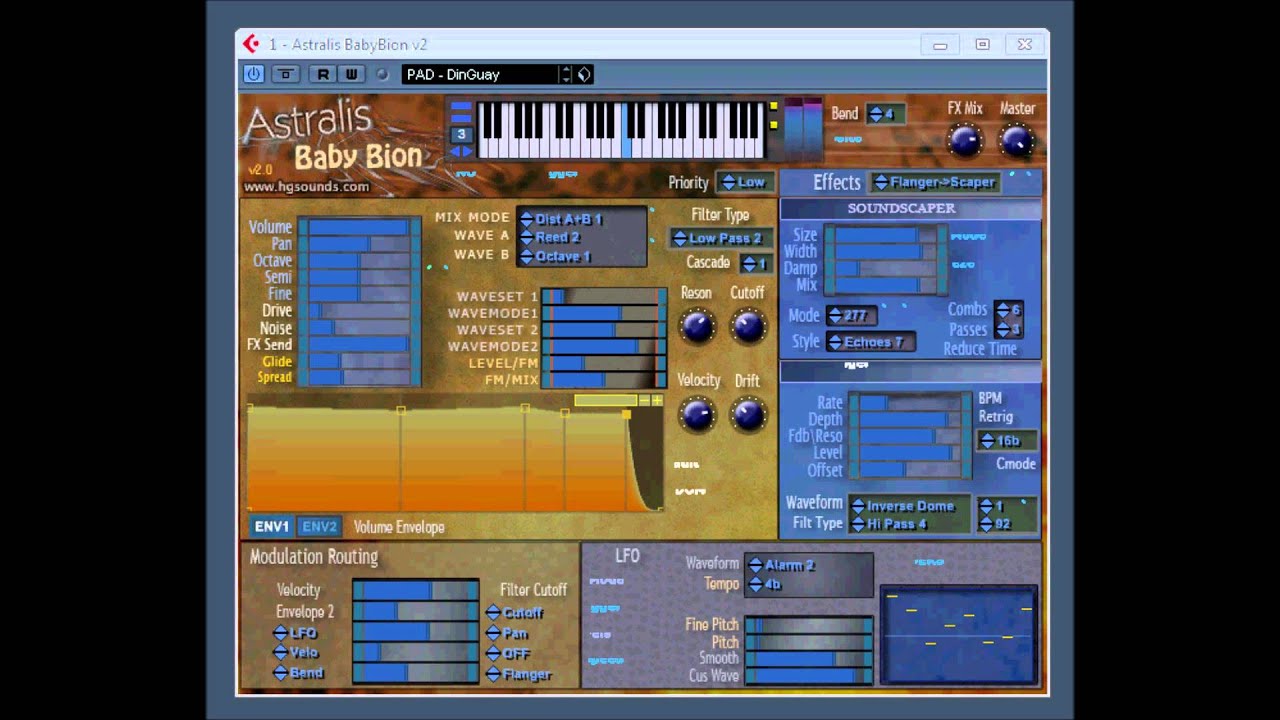Set the Volume slider level
Viewport: 1280px width, 720px height.
pyautogui.click(x=359, y=227)
